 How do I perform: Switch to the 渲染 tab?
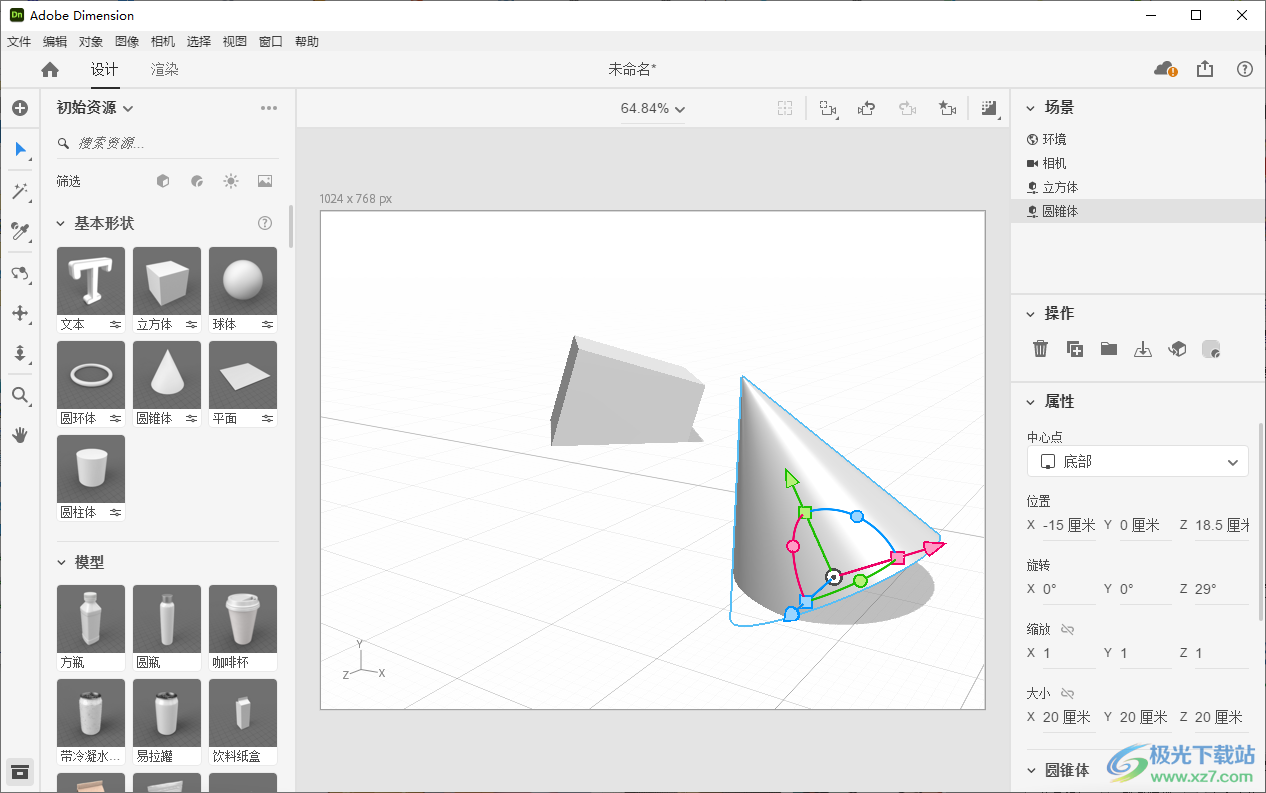[165, 69]
